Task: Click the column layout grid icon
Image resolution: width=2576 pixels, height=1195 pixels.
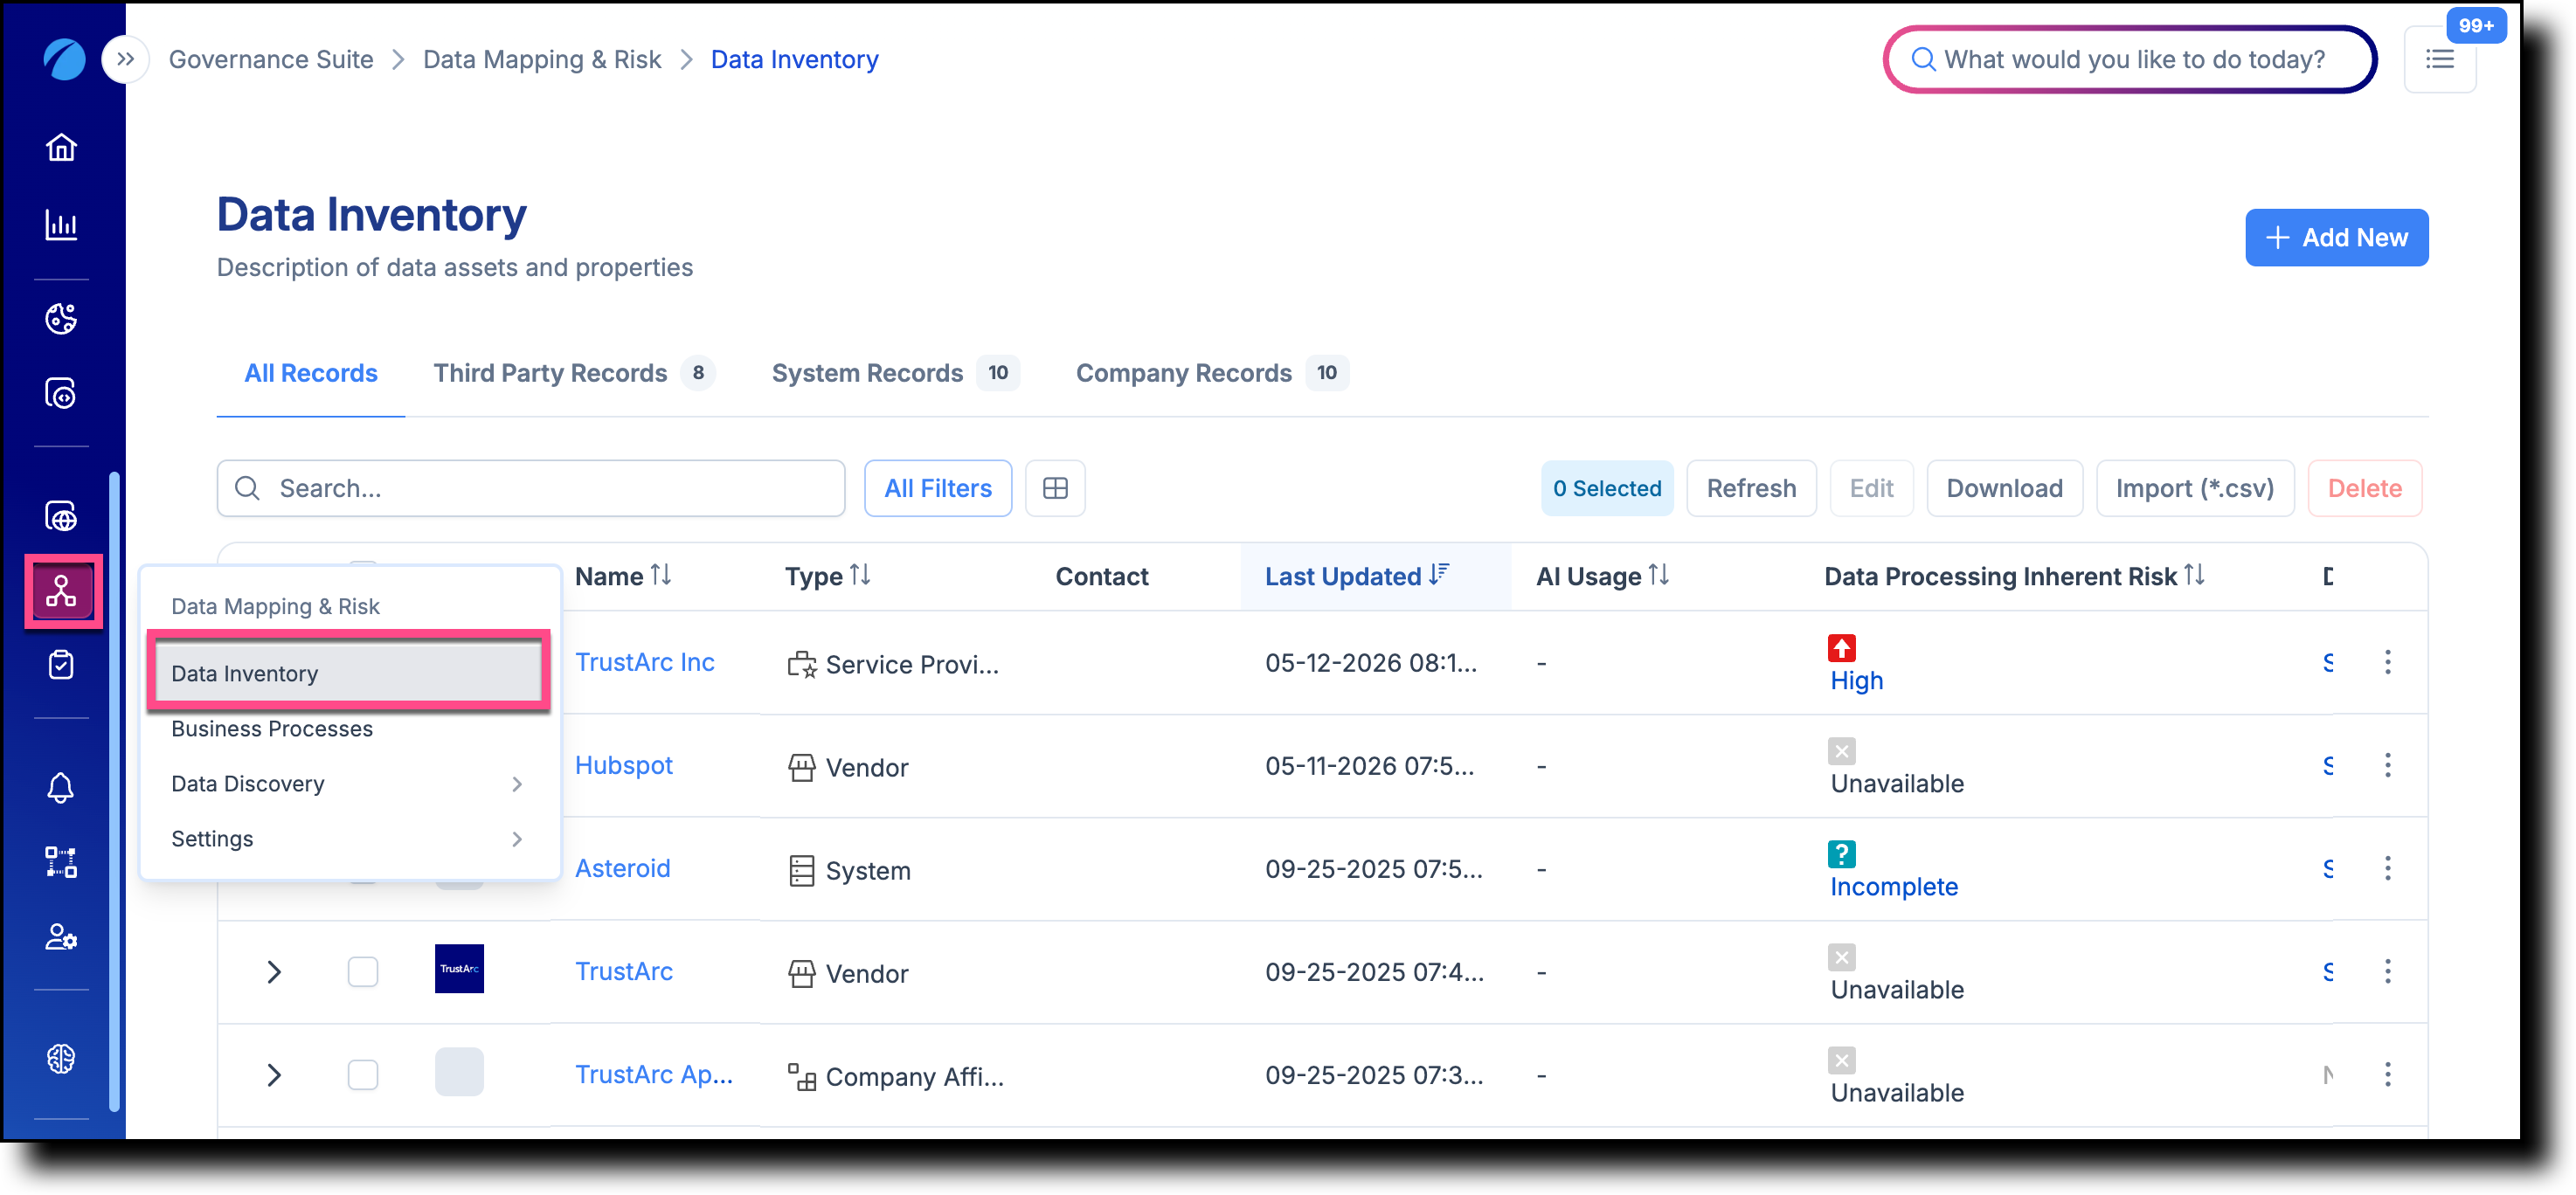Action: coord(1055,488)
